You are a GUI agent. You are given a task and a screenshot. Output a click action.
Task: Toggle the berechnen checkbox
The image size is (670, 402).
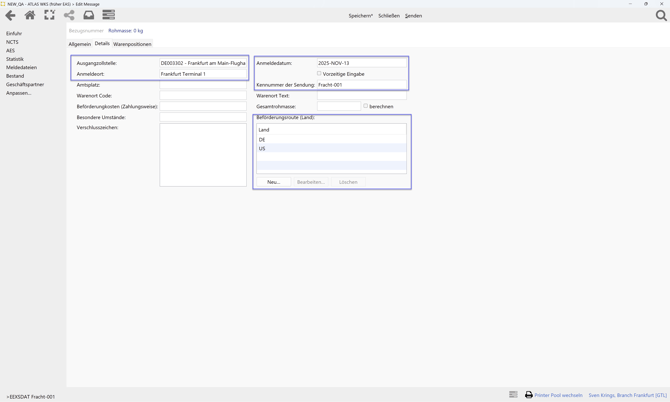(366, 106)
